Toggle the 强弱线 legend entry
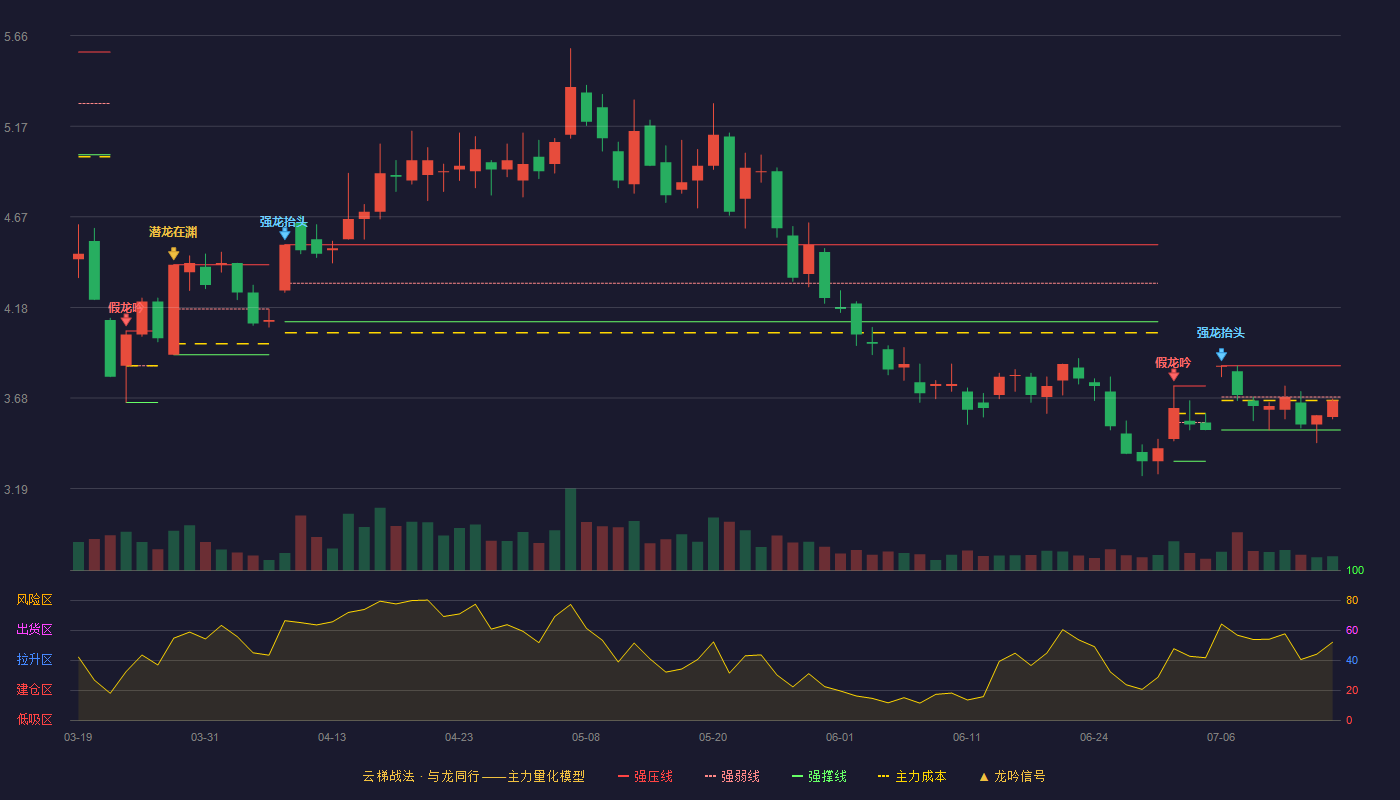The height and width of the screenshot is (800, 1400). point(732,776)
